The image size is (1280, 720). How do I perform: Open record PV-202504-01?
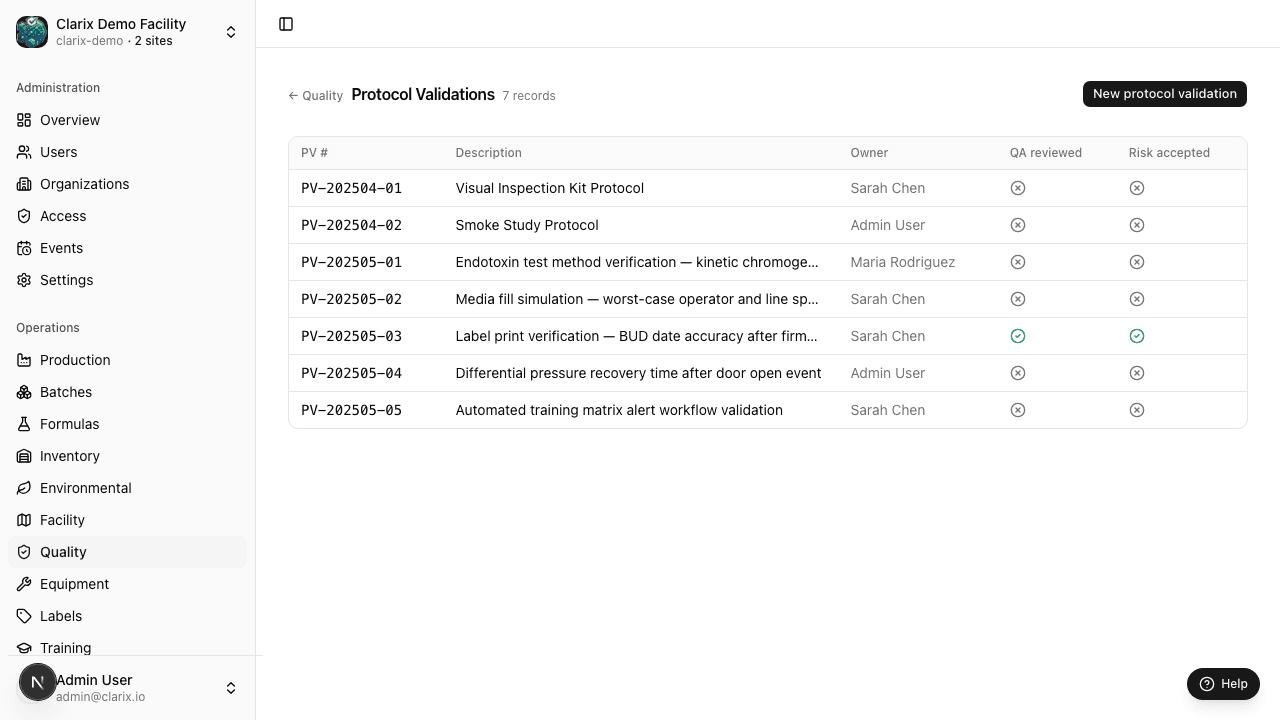point(768,188)
